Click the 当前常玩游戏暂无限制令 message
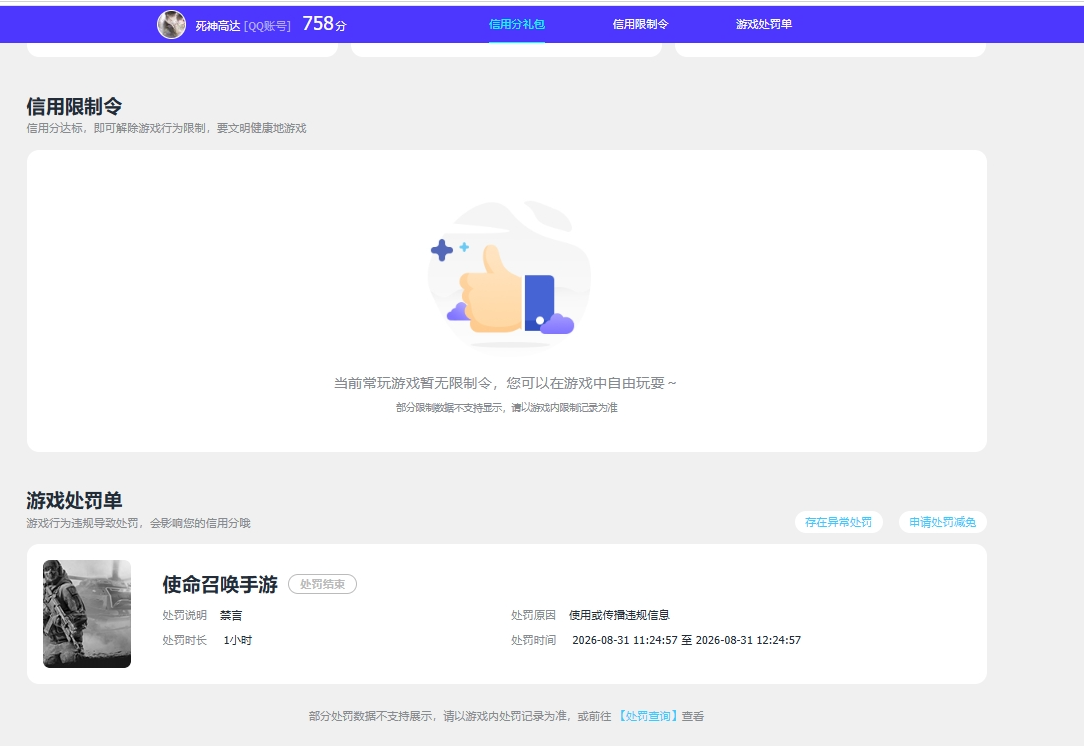This screenshot has height=746, width=1084. coord(505,383)
